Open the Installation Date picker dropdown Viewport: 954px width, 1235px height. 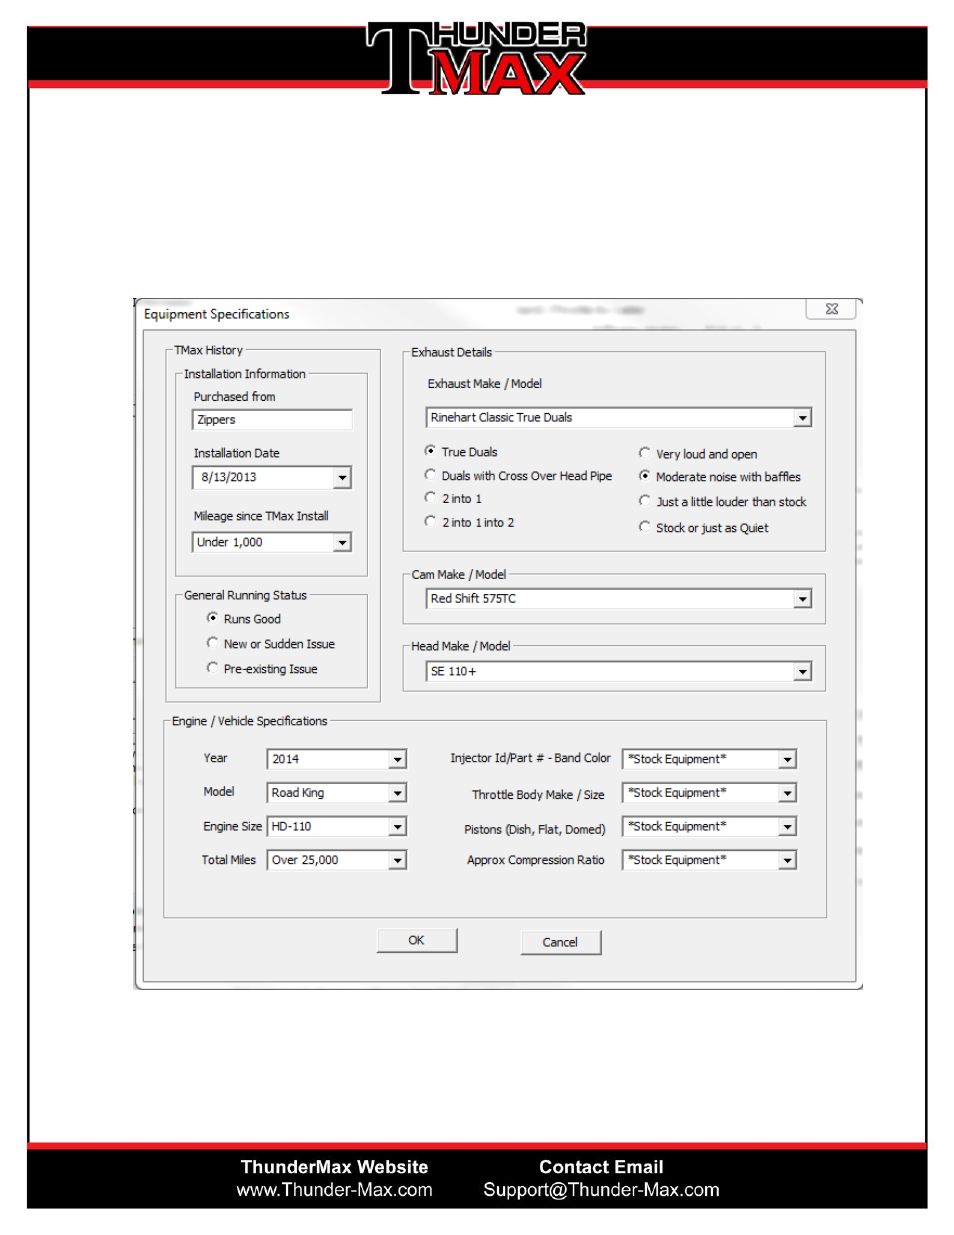(x=342, y=478)
